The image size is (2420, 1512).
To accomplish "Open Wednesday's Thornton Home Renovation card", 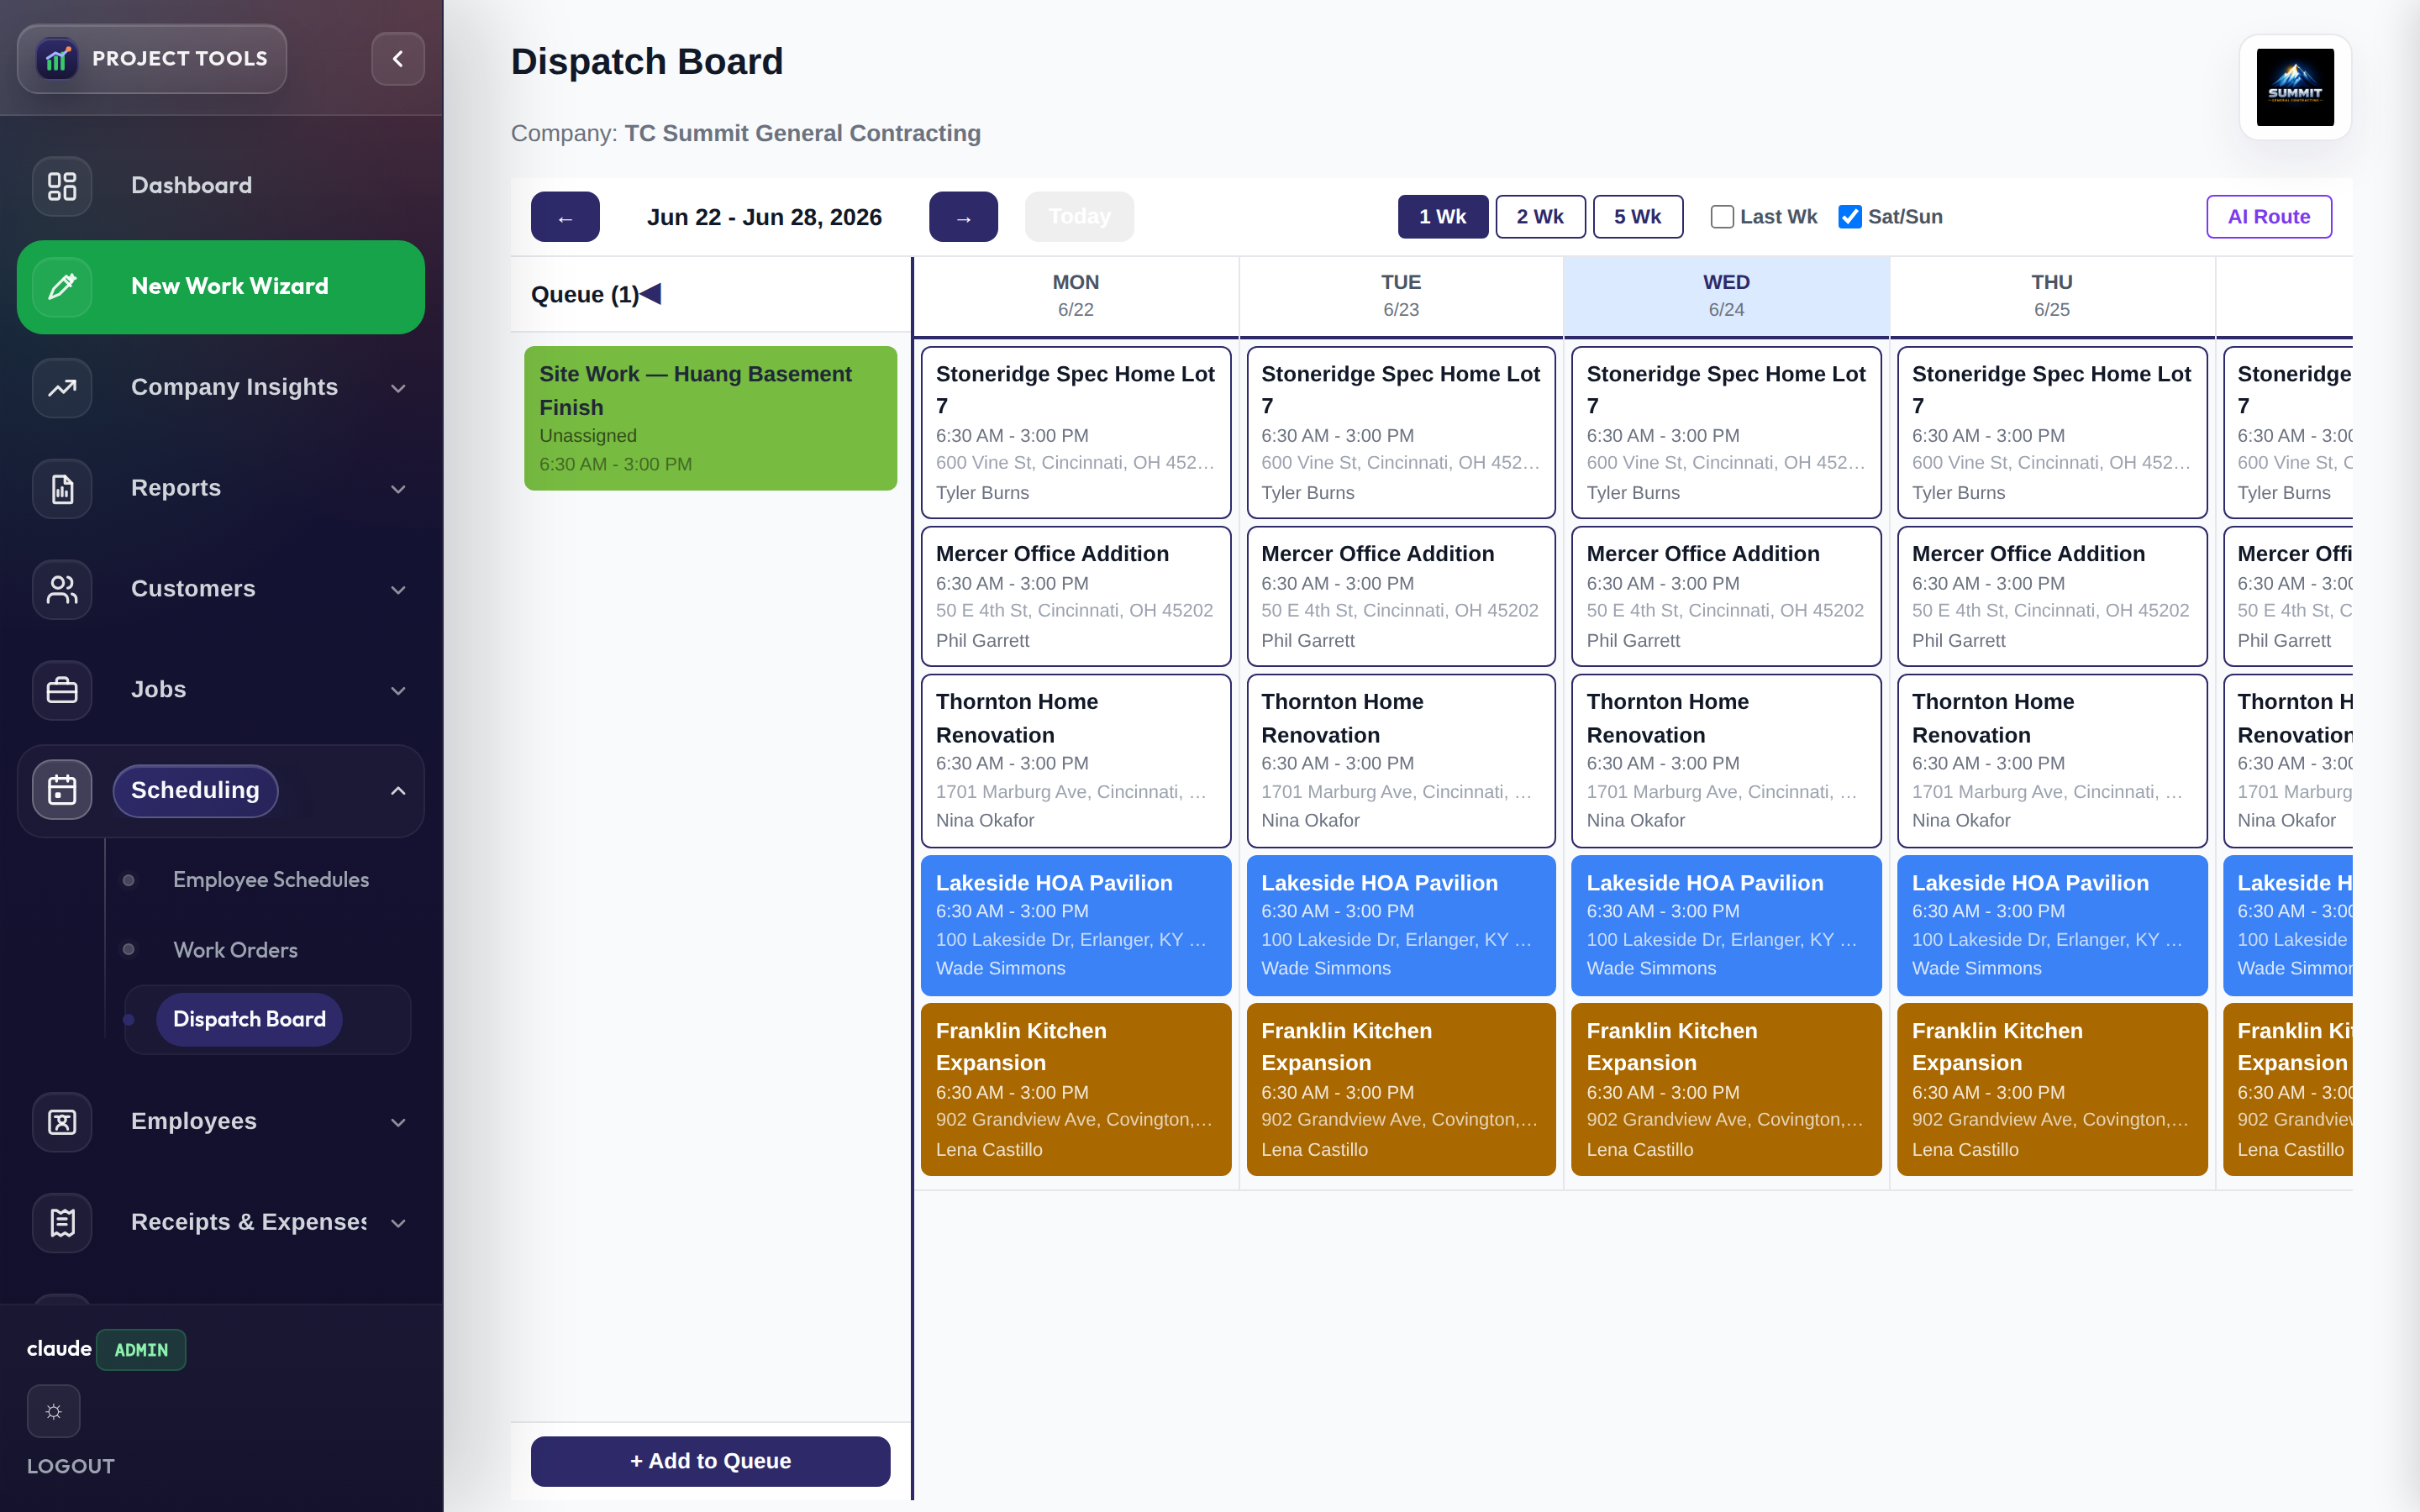I will coord(1726,761).
